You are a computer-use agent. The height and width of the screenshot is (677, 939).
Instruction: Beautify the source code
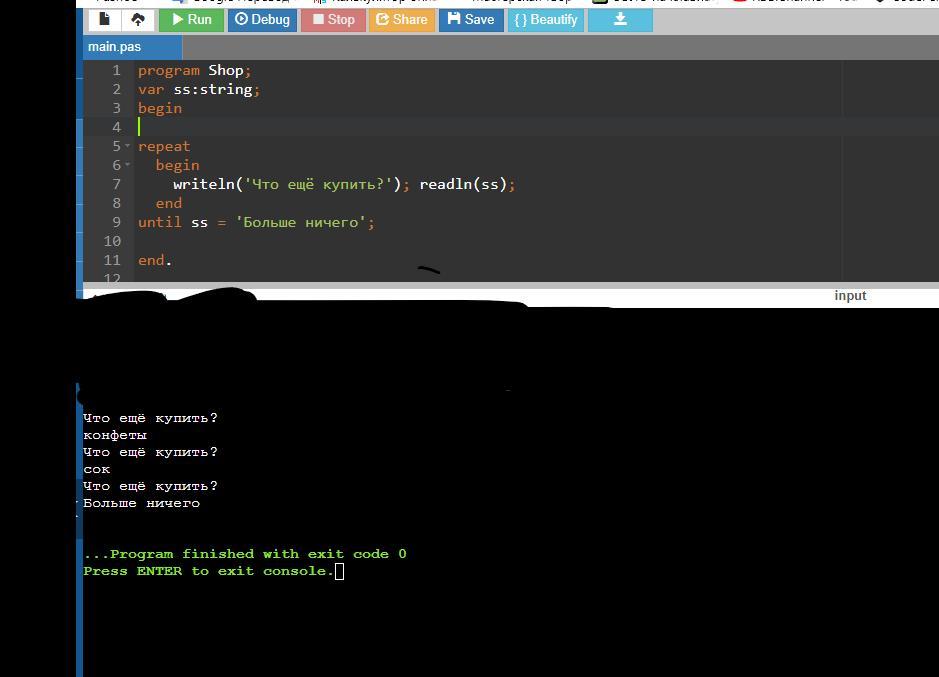pyautogui.click(x=546, y=19)
